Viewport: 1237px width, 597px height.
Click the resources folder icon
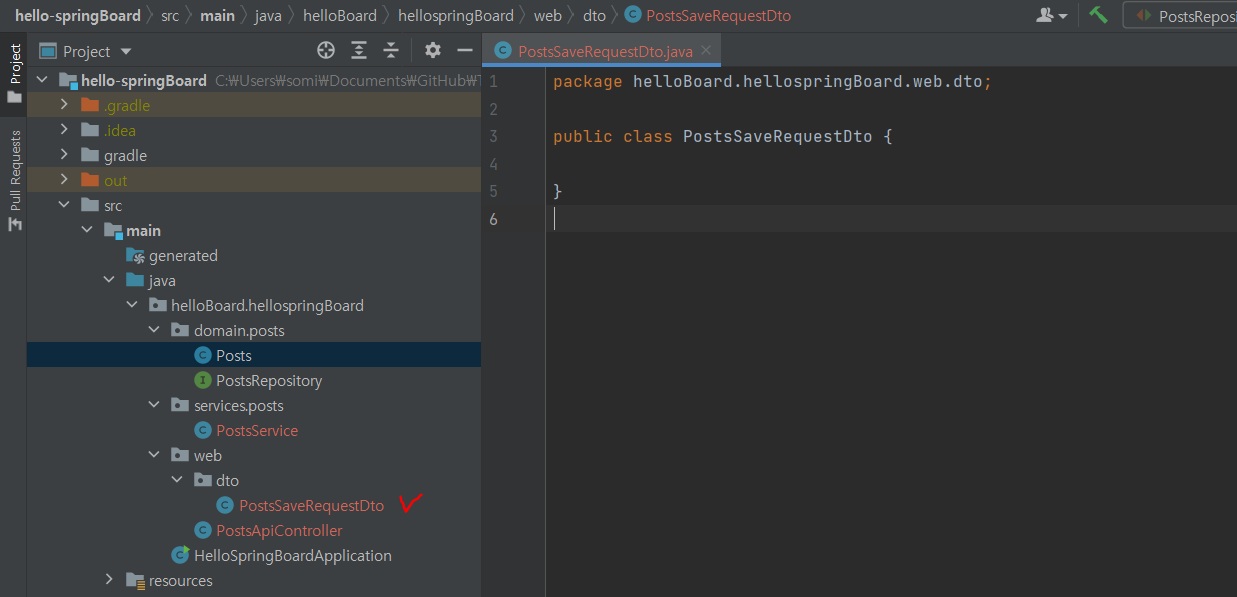tap(135, 580)
